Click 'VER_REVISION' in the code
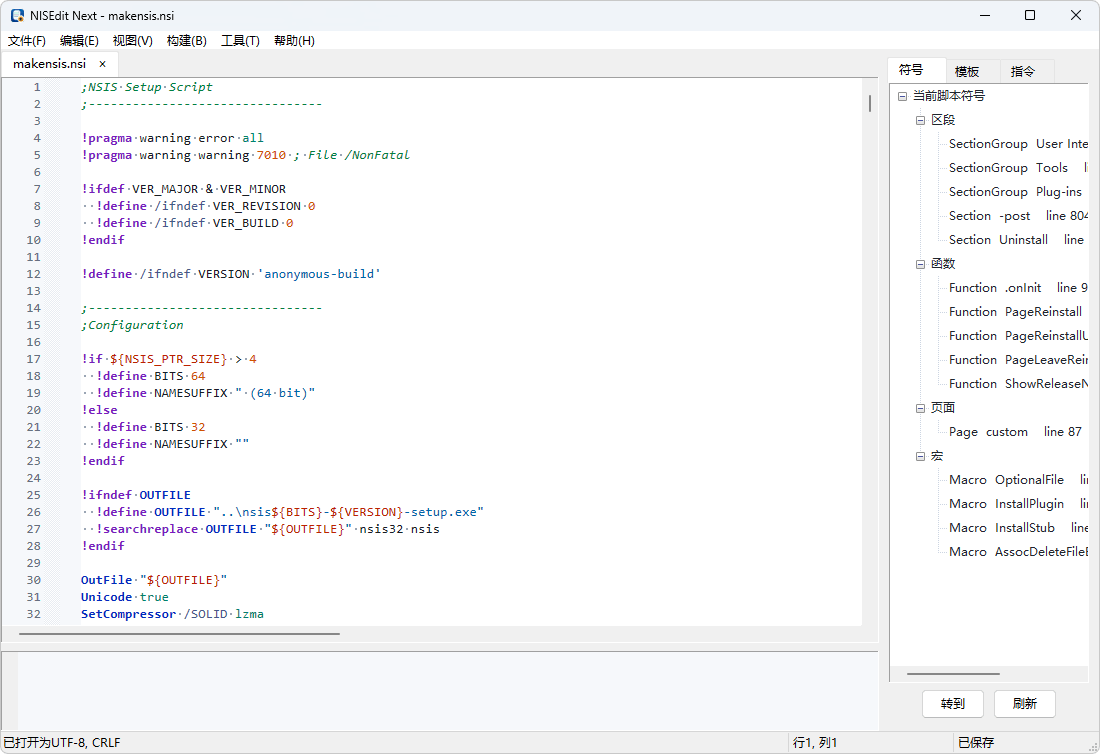The width and height of the screenshot is (1100, 754). [x=257, y=206]
